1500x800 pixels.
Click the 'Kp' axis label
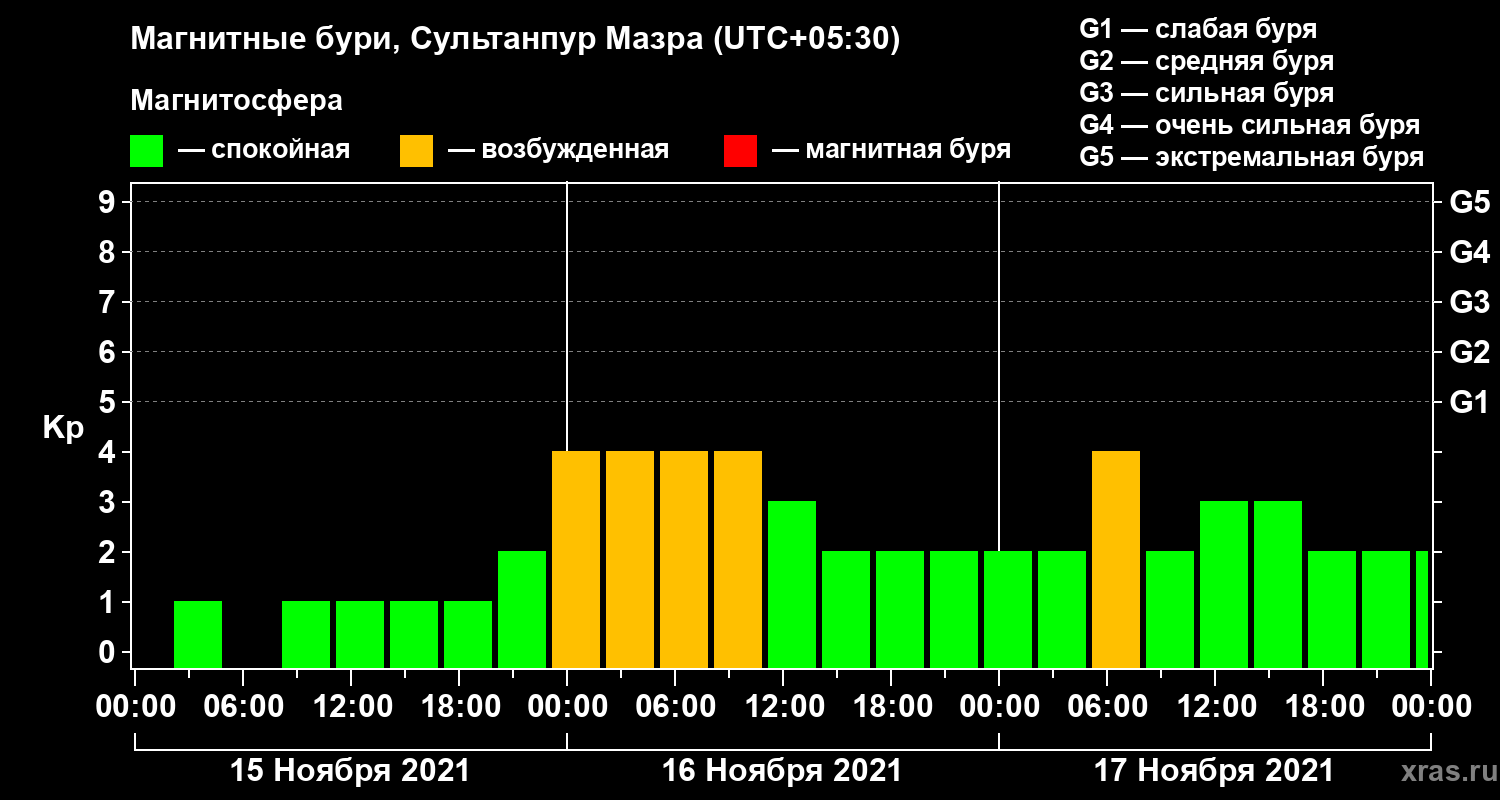coord(63,428)
